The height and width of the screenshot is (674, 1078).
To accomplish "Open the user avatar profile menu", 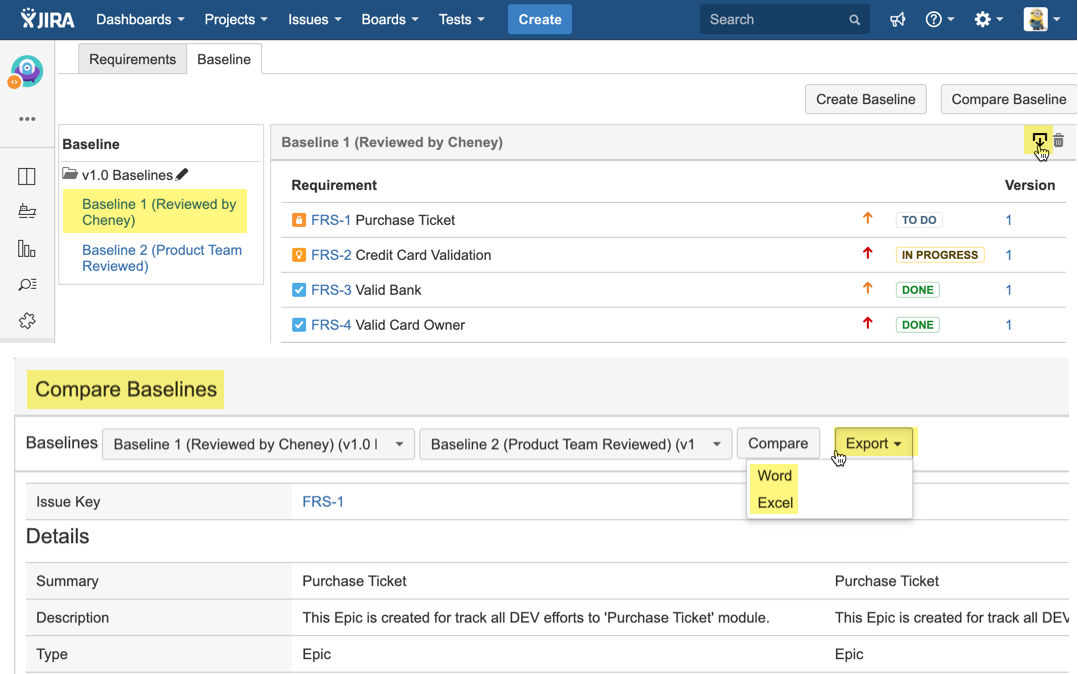I will 1041,20.
